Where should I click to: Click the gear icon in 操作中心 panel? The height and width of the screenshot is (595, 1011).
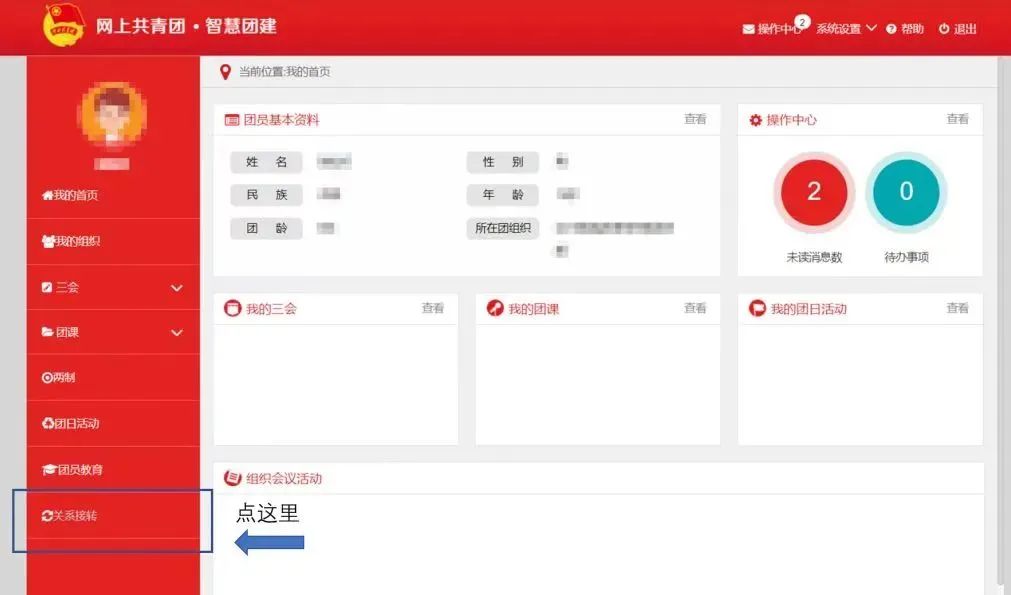(756, 120)
